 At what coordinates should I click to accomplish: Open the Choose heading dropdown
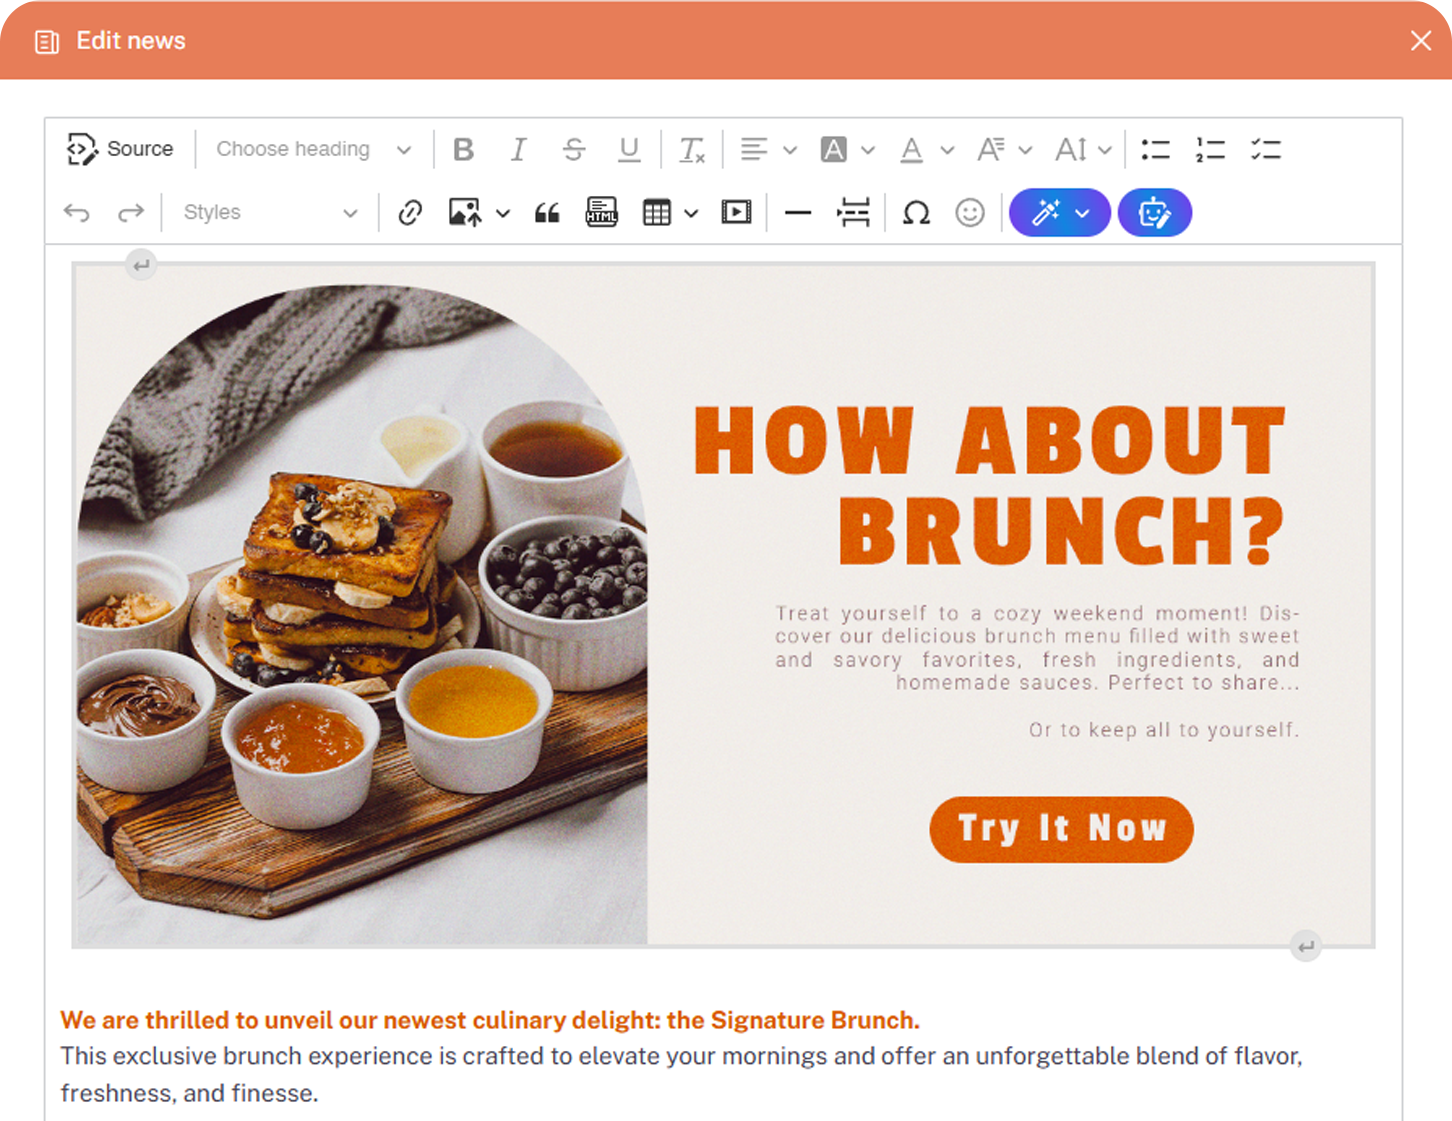coord(314,149)
